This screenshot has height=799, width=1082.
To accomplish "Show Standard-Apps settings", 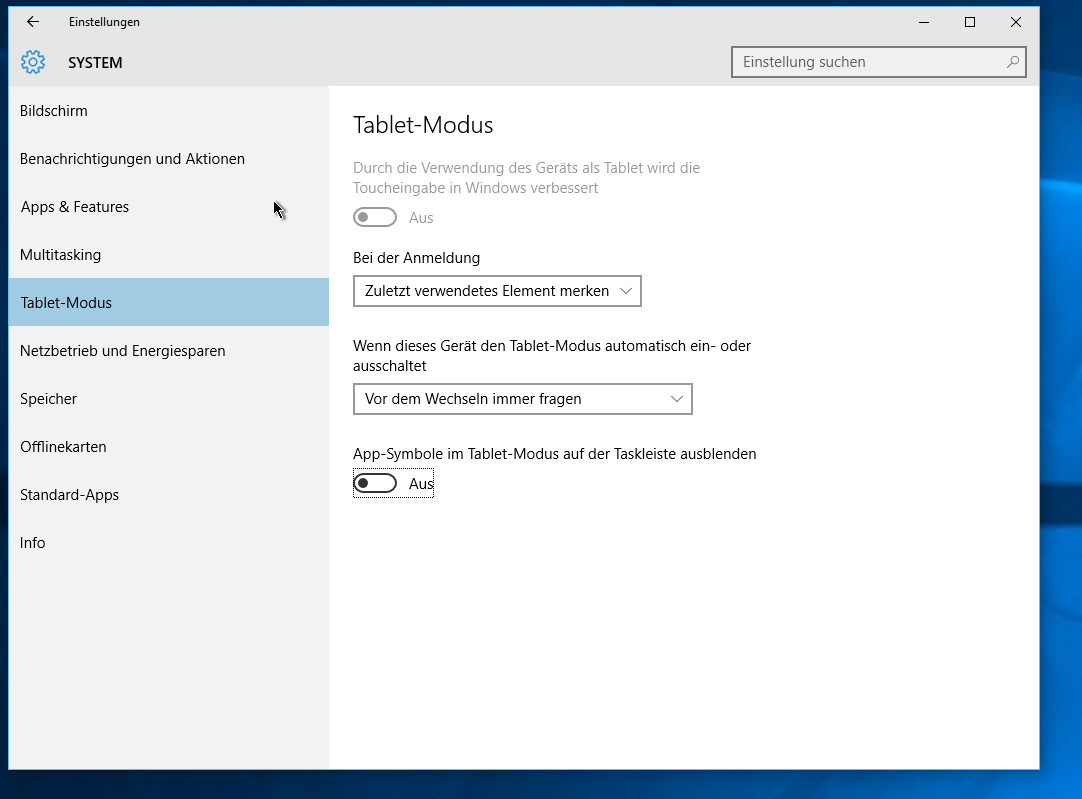I will (168, 495).
